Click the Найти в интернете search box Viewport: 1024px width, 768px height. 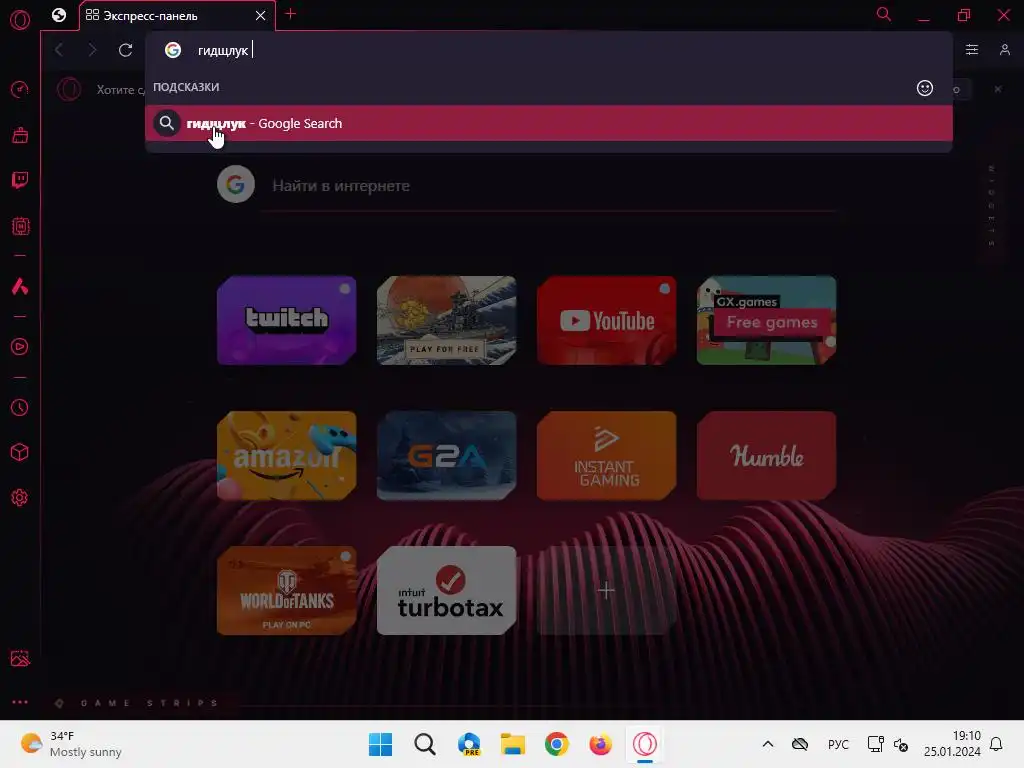click(526, 186)
